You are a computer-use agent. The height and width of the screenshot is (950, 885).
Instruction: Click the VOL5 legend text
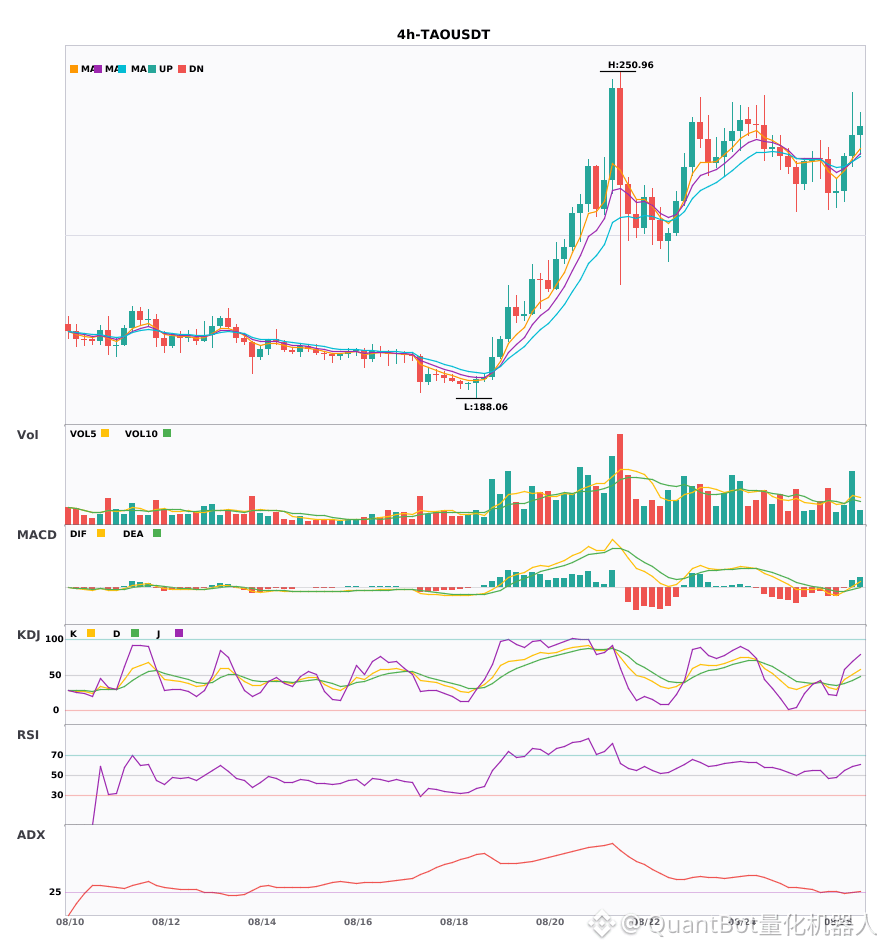click(x=83, y=434)
